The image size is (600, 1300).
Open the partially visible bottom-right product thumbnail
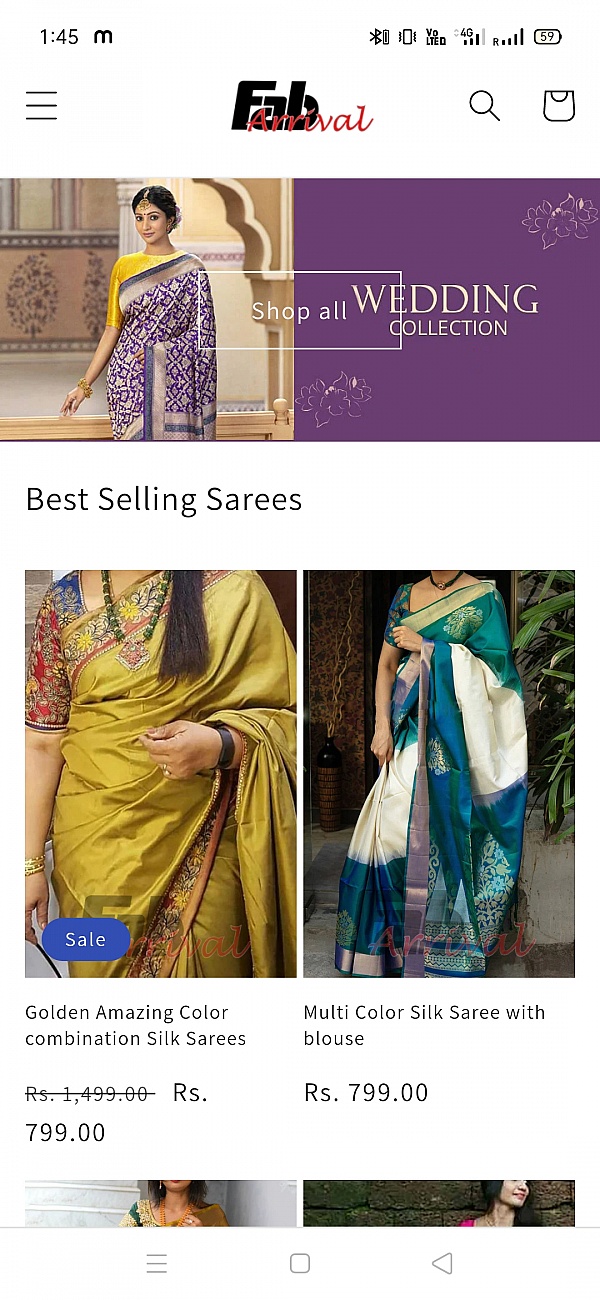(439, 1203)
